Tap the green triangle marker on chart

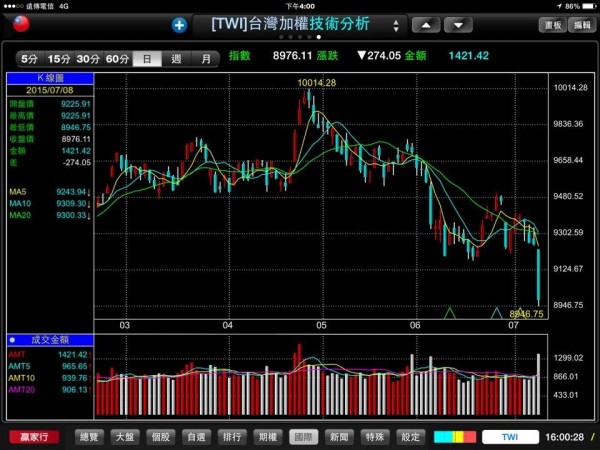[450, 313]
